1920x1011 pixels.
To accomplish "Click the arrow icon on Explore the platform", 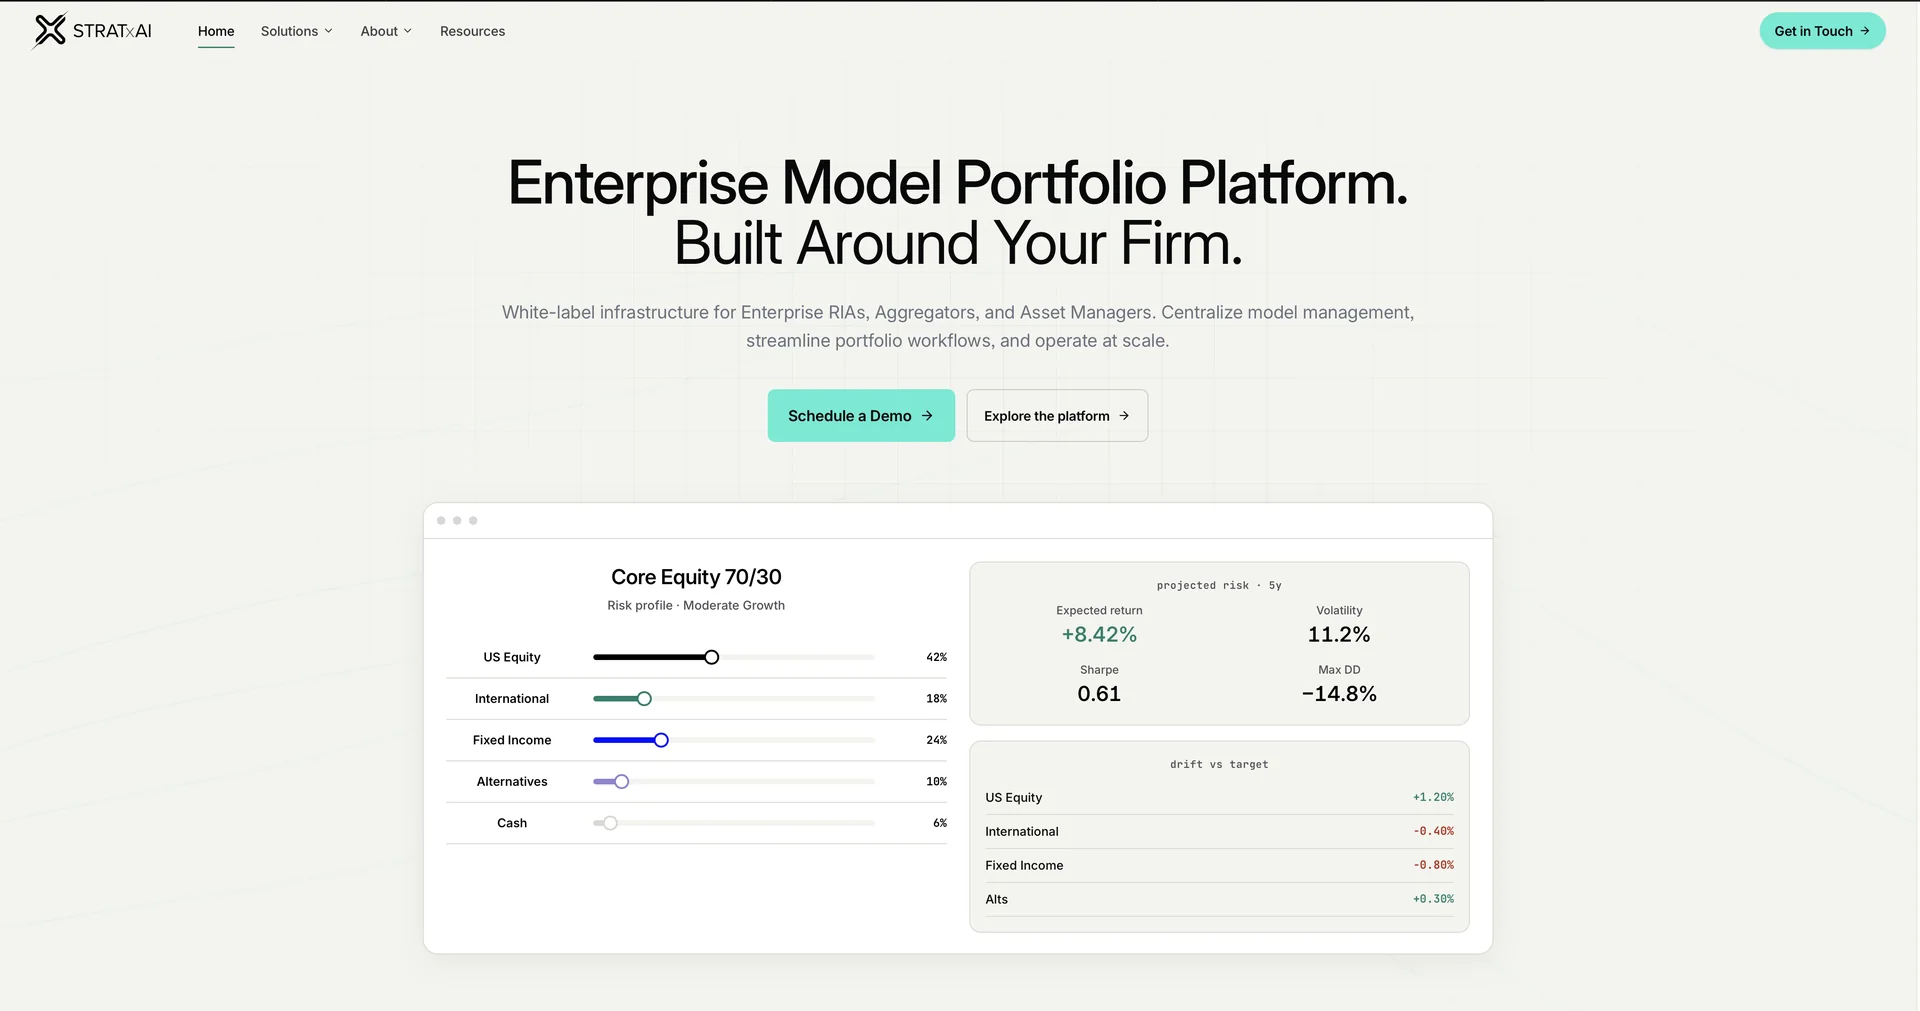I will (1124, 416).
